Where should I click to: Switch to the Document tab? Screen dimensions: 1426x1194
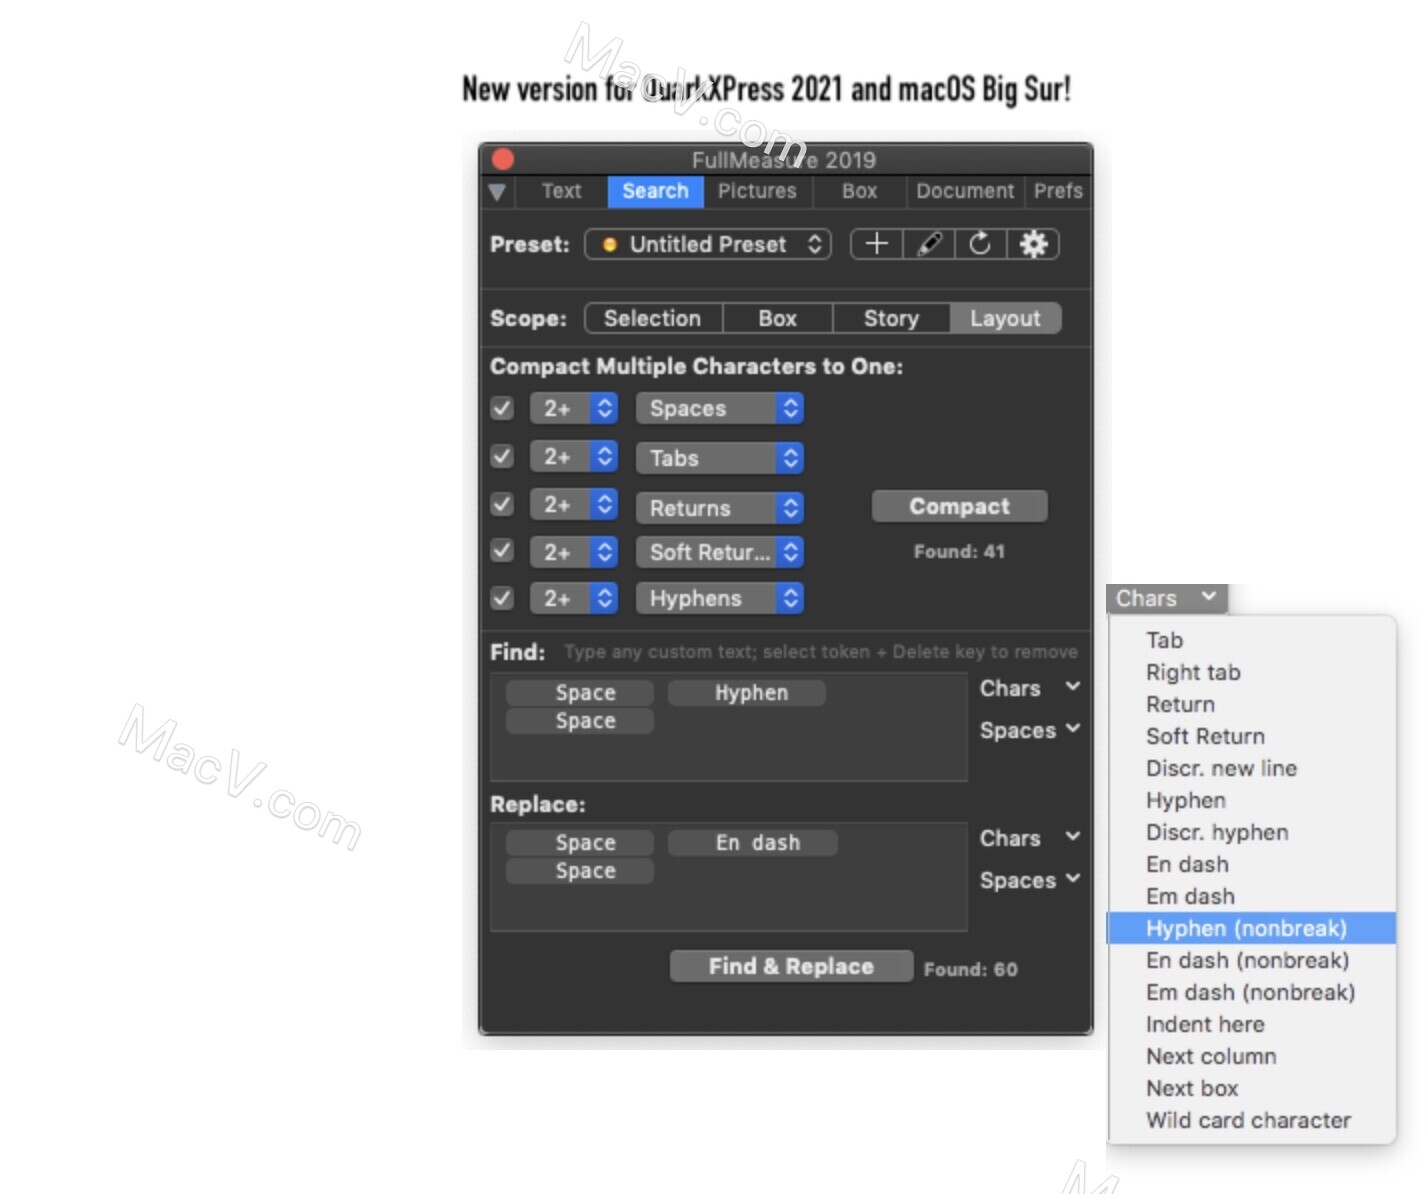tap(965, 191)
